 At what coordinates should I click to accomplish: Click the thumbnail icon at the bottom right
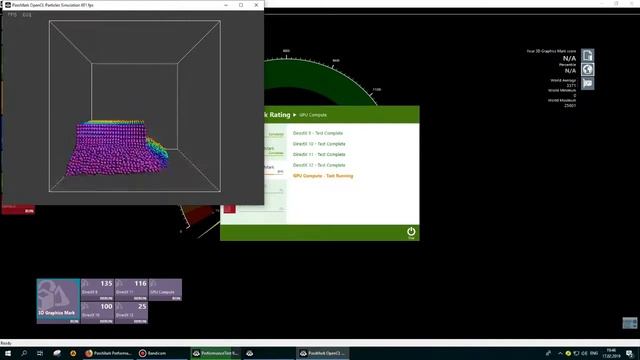pyautogui.click(x=630, y=323)
